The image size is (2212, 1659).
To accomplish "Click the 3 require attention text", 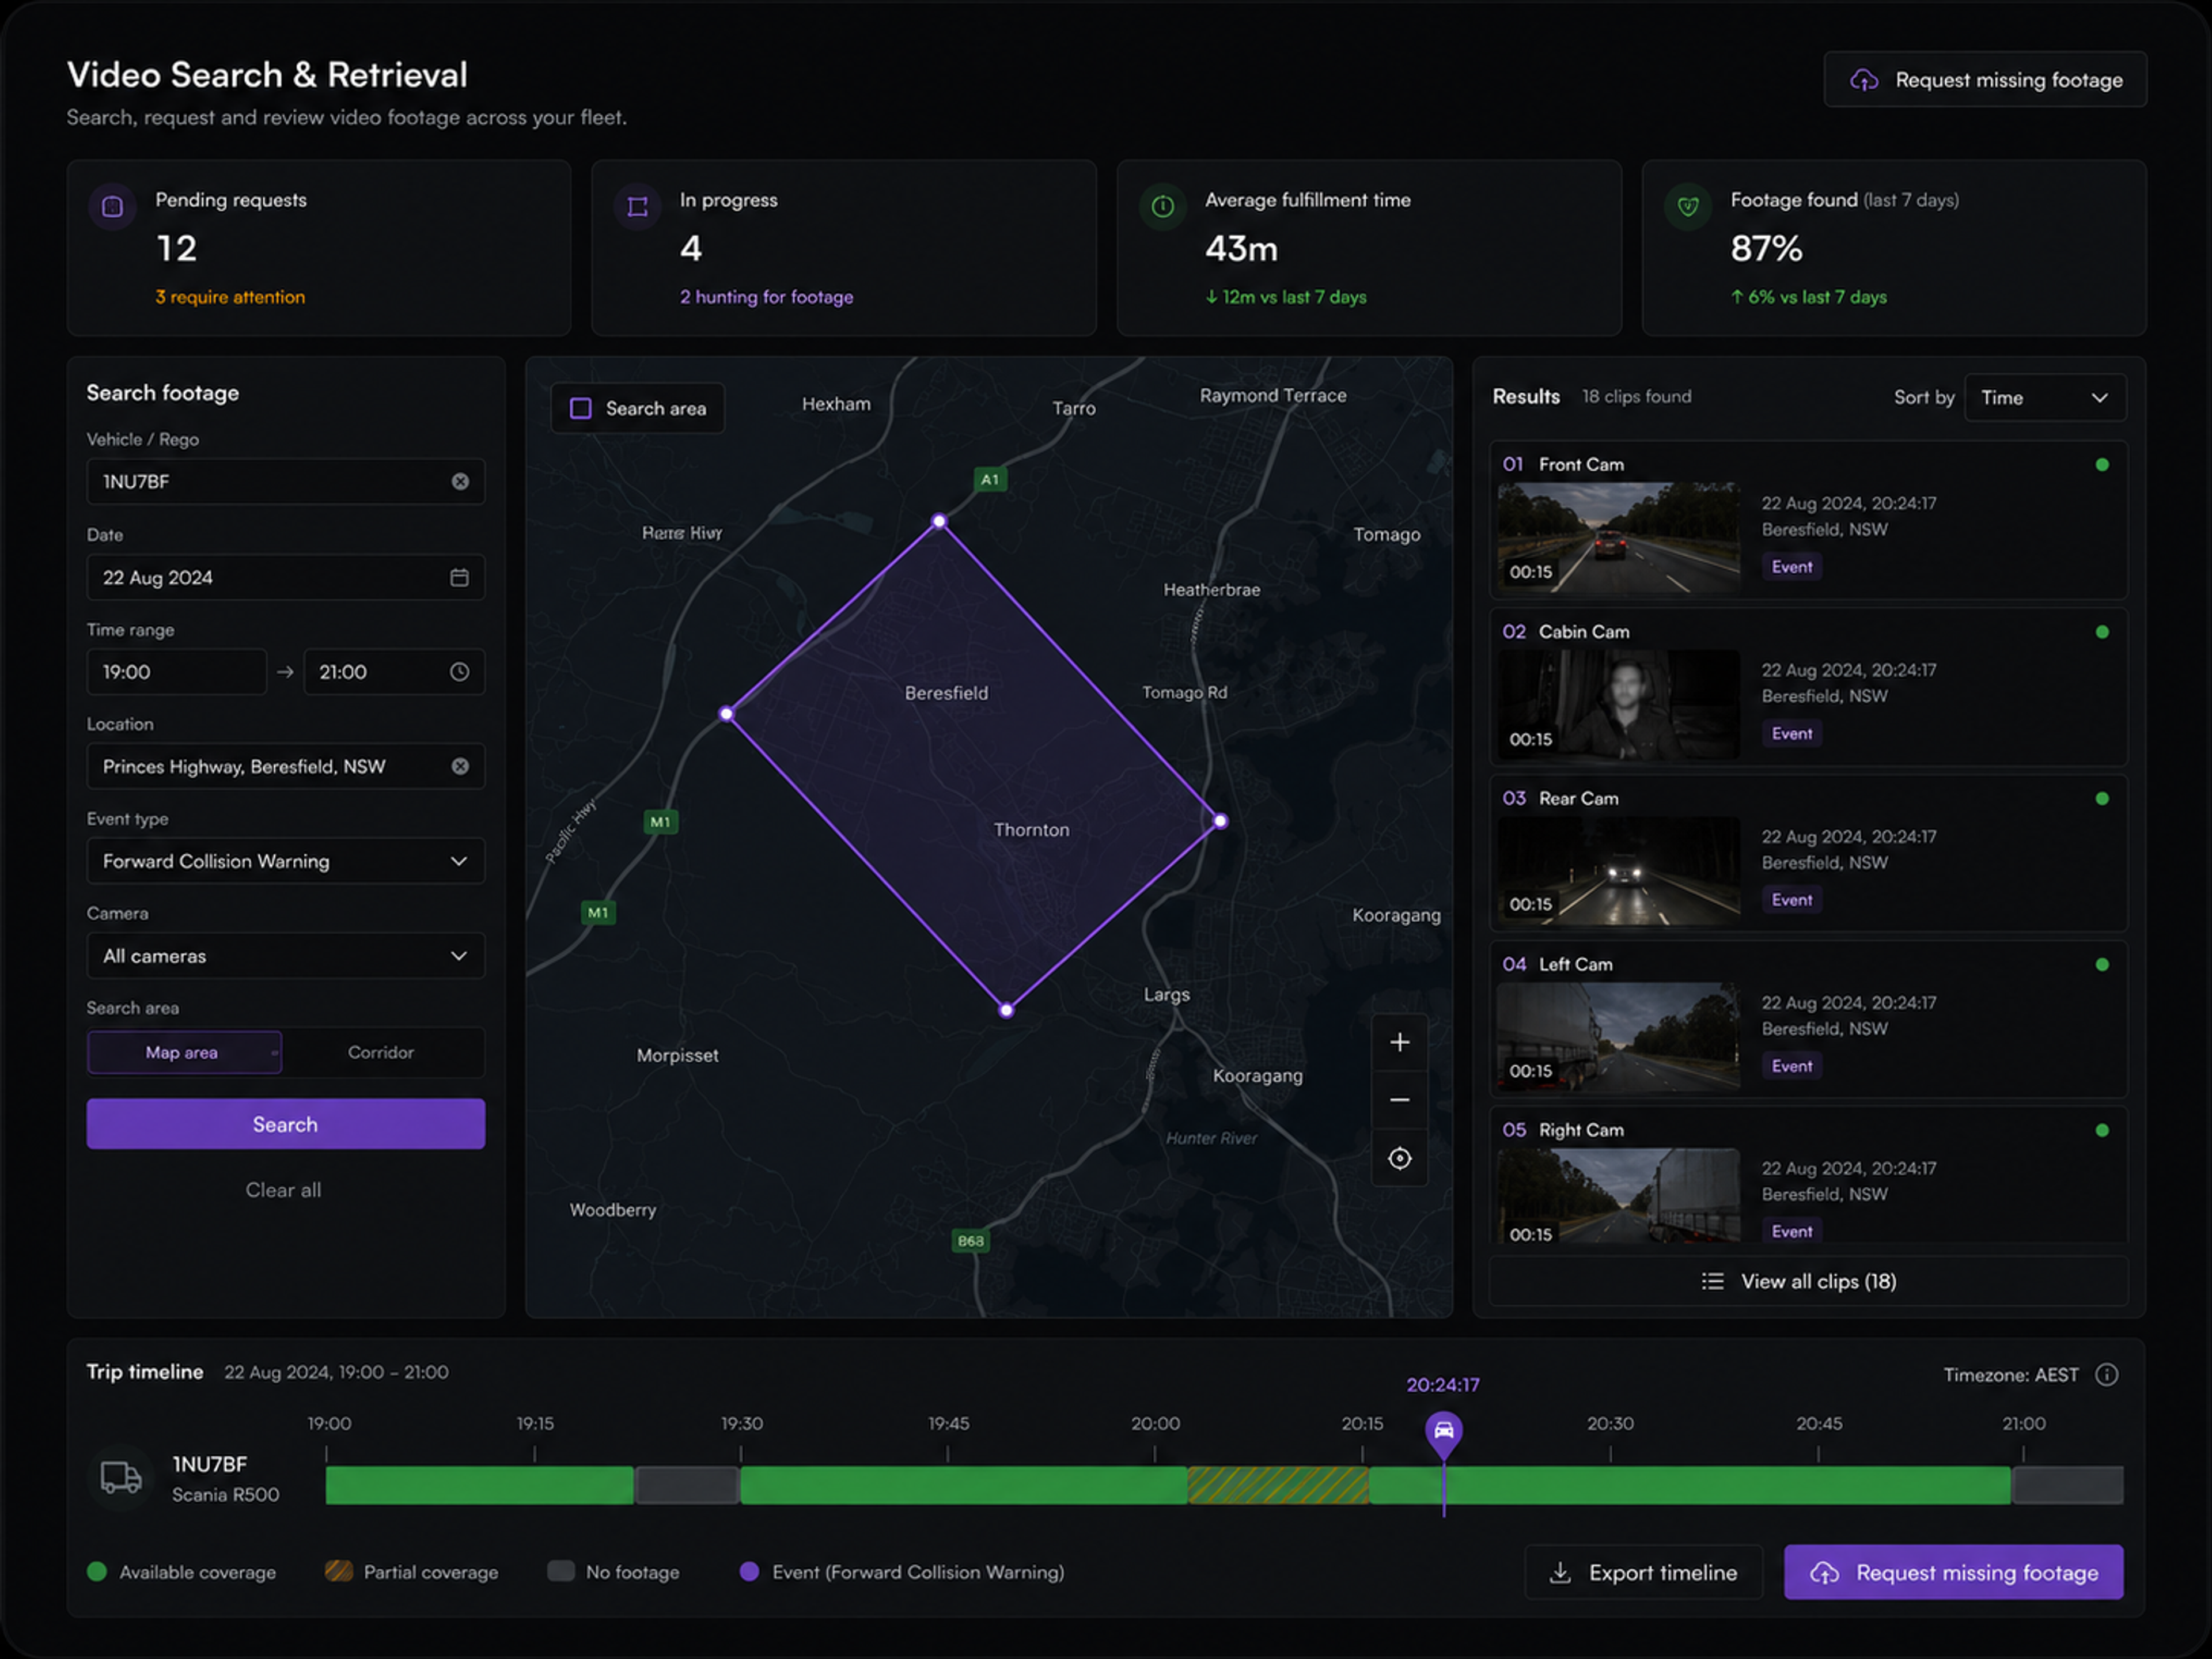I will pyautogui.click(x=230, y=297).
